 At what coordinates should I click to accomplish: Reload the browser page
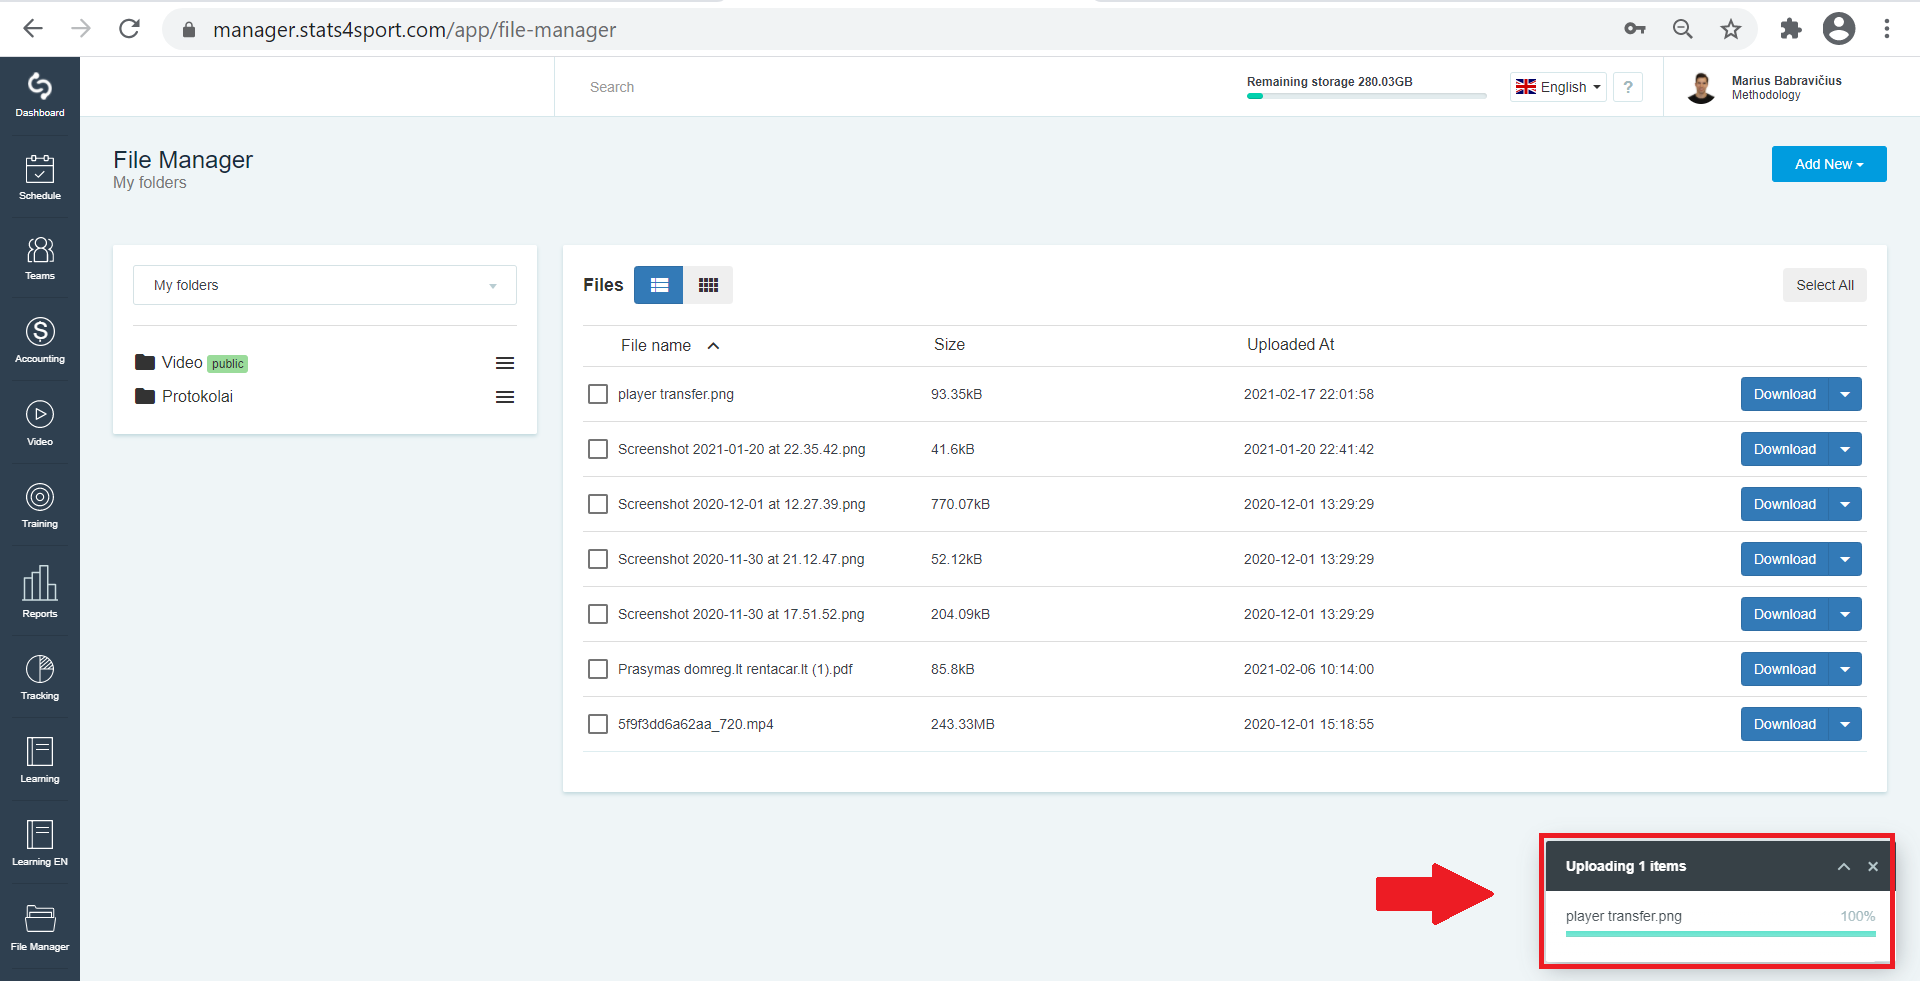pos(129,29)
